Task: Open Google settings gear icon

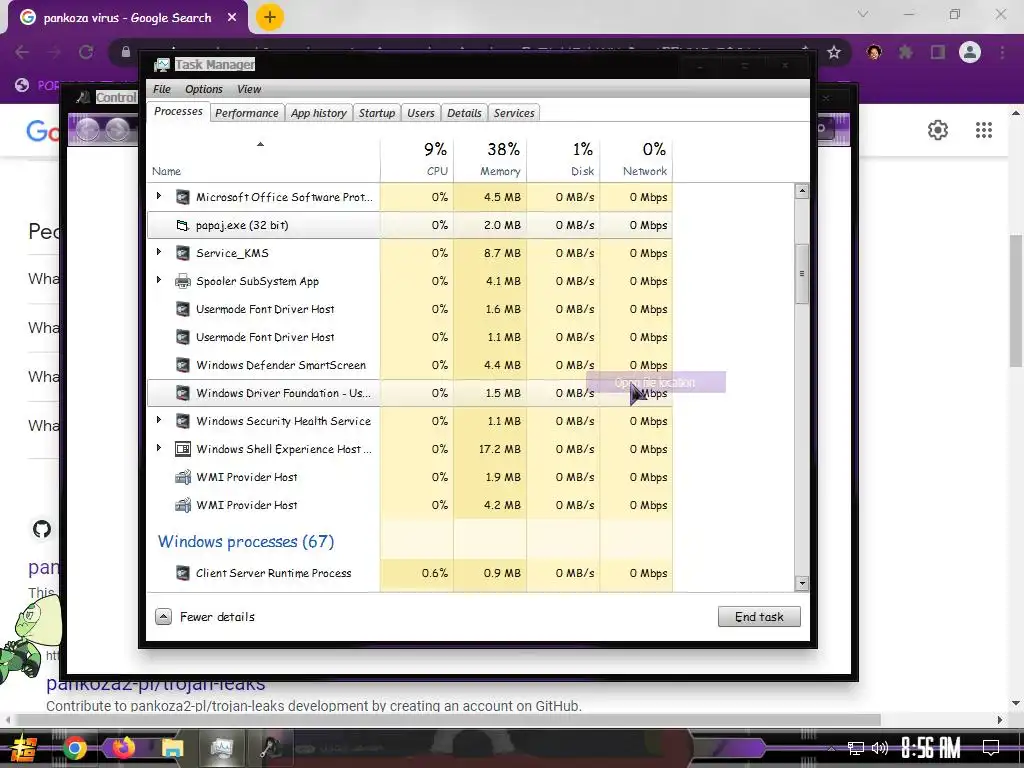Action: (x=938, y=130)
